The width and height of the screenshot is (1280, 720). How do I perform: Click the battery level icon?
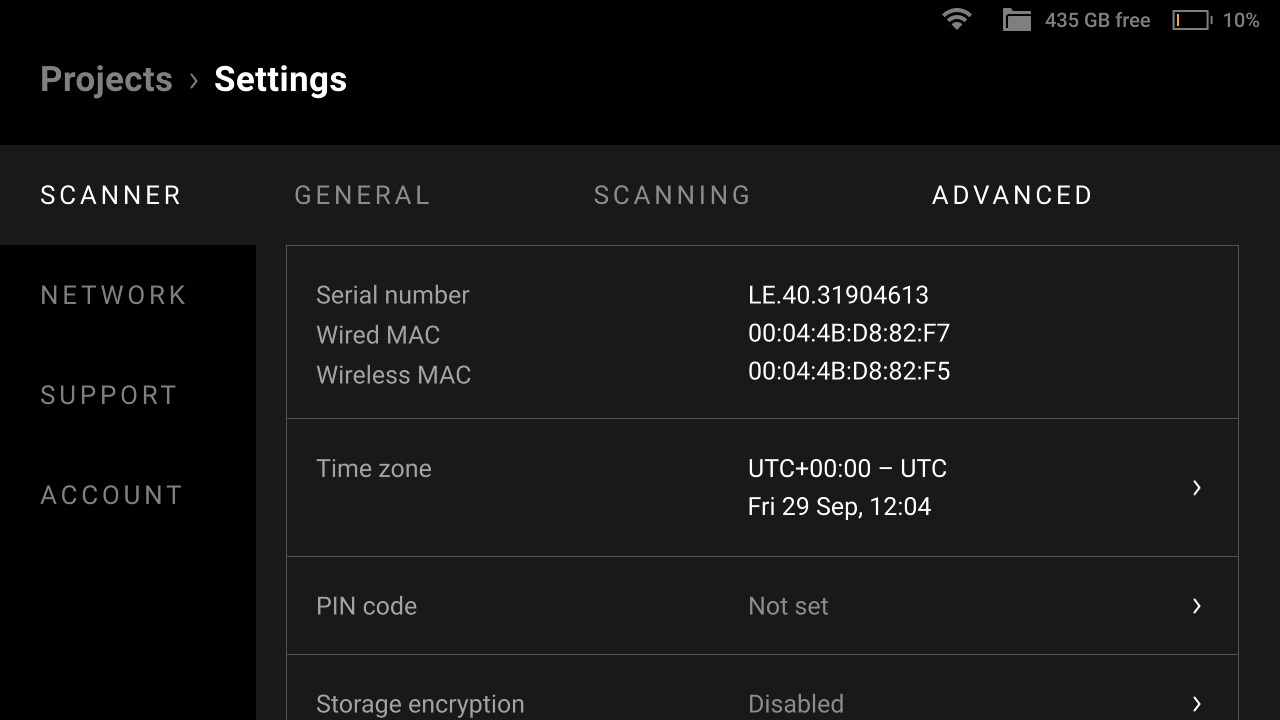pyautogui.click(x=1191, y=20)
